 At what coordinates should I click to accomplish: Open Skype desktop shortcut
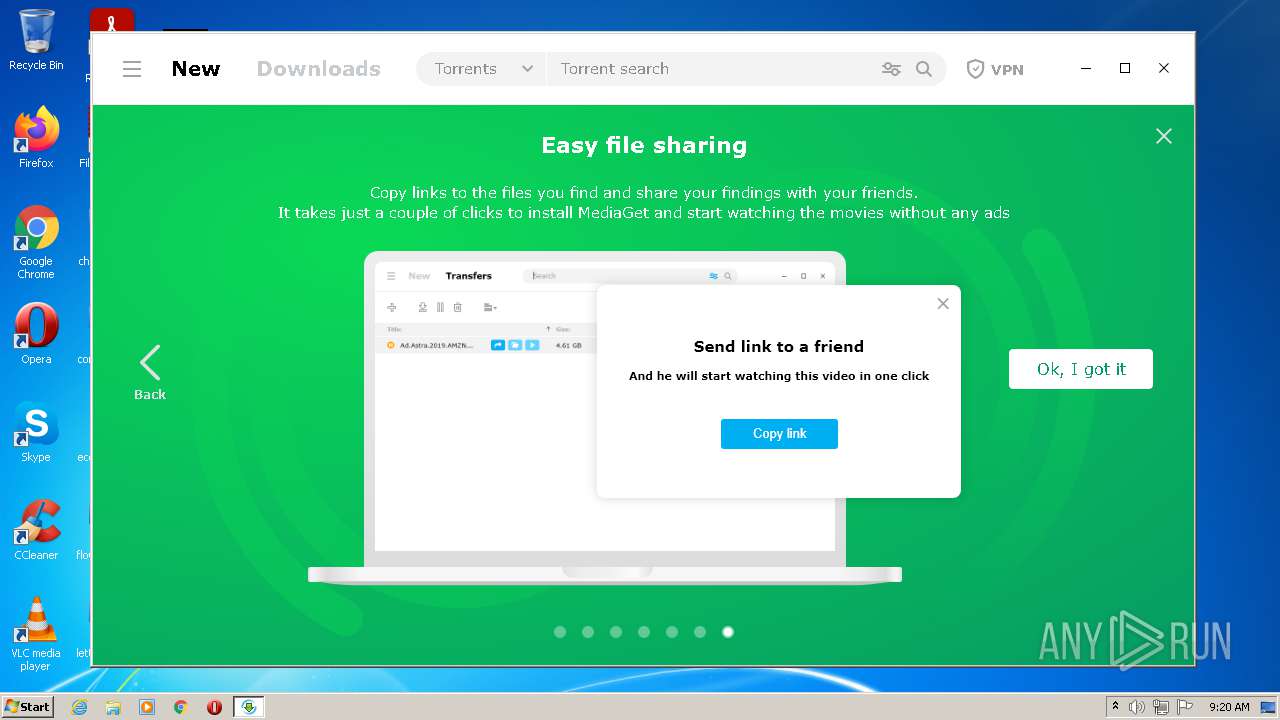[x=36, y=432]
